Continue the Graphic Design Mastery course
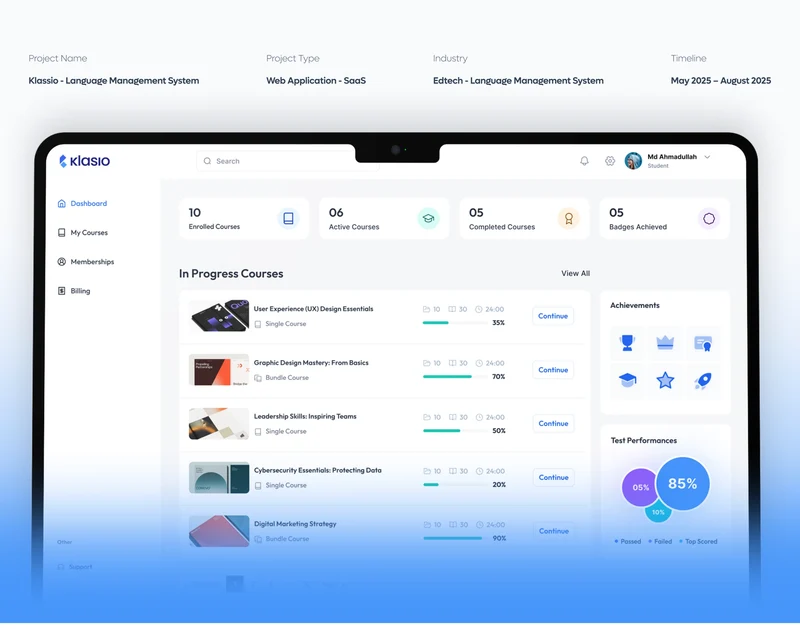Image resolution: width=800 pixels, height=629 pixels. (553, 370)
